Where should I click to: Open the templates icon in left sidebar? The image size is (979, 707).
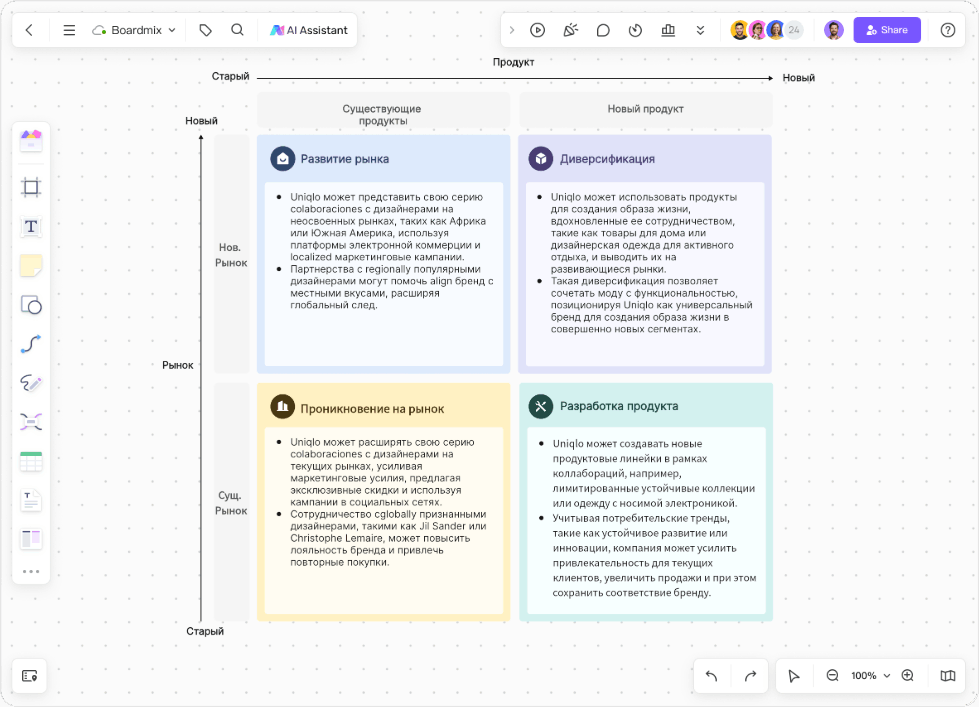coord(31,141)
